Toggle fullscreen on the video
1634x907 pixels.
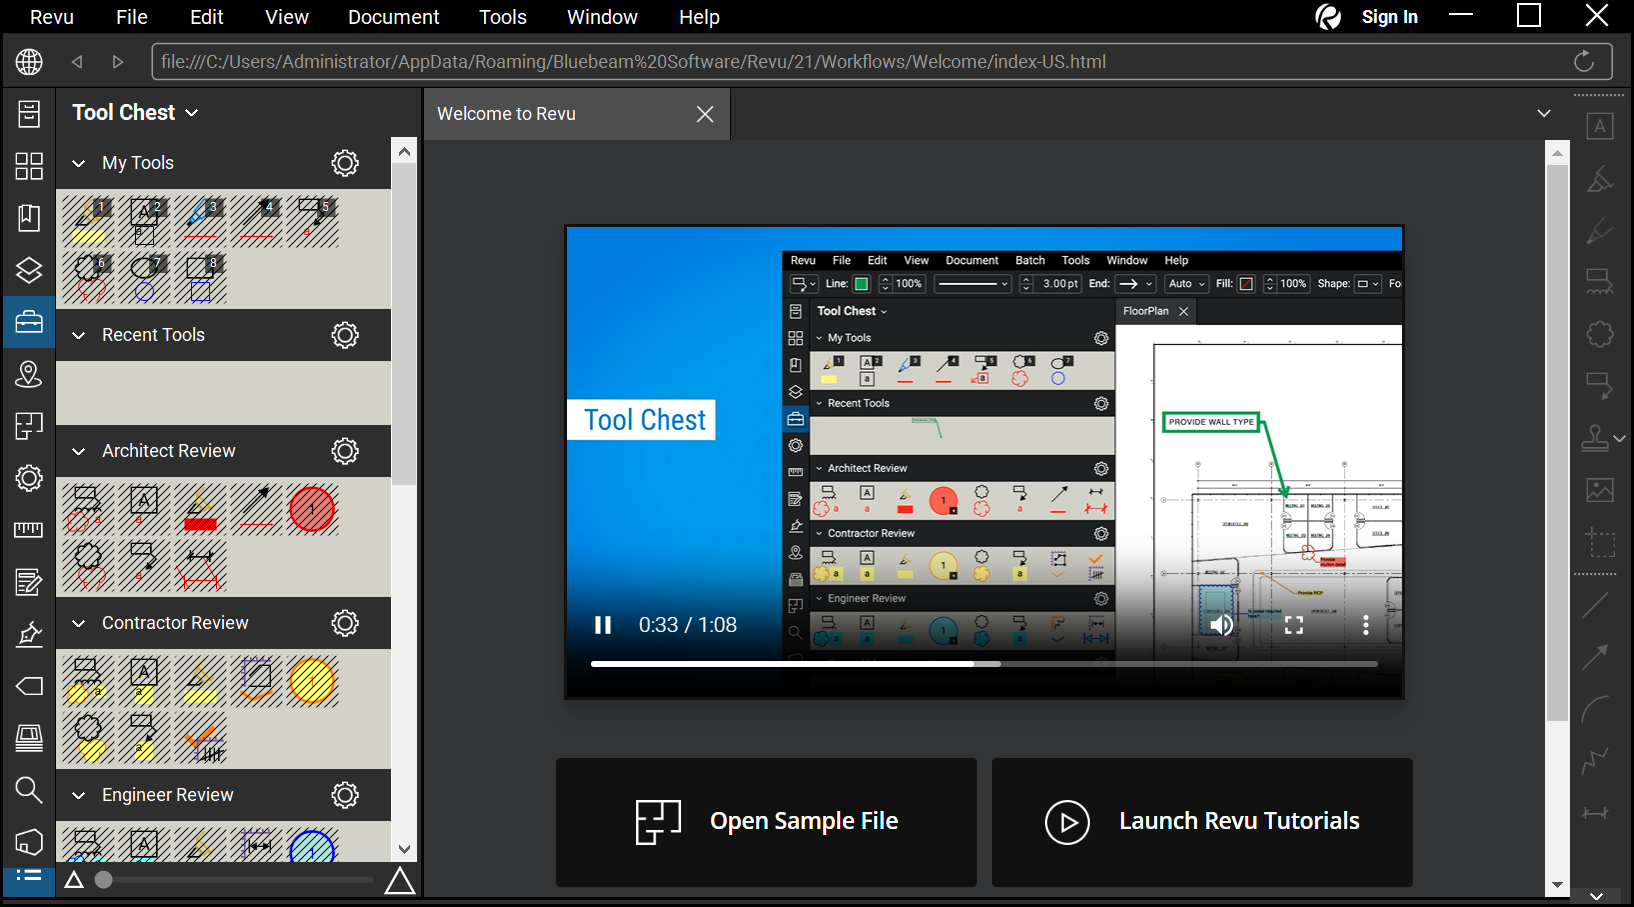(x=1294, y=625)
